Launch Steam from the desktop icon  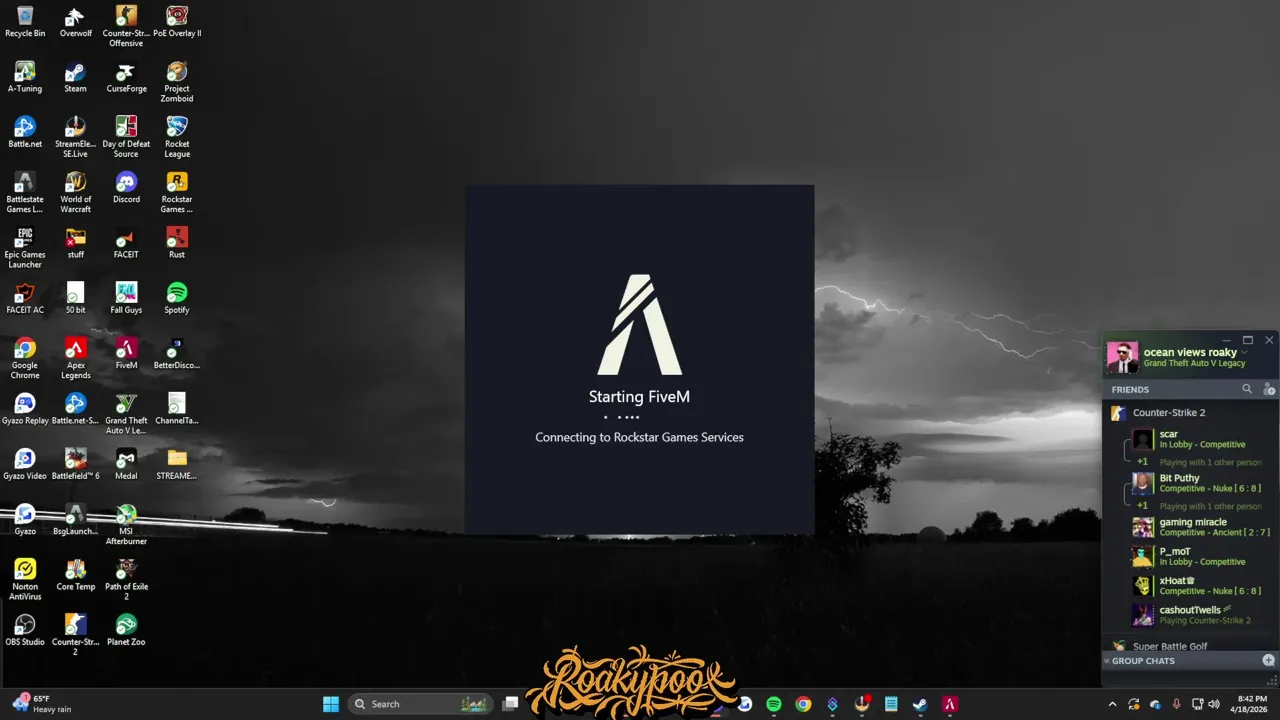(76, 77)
